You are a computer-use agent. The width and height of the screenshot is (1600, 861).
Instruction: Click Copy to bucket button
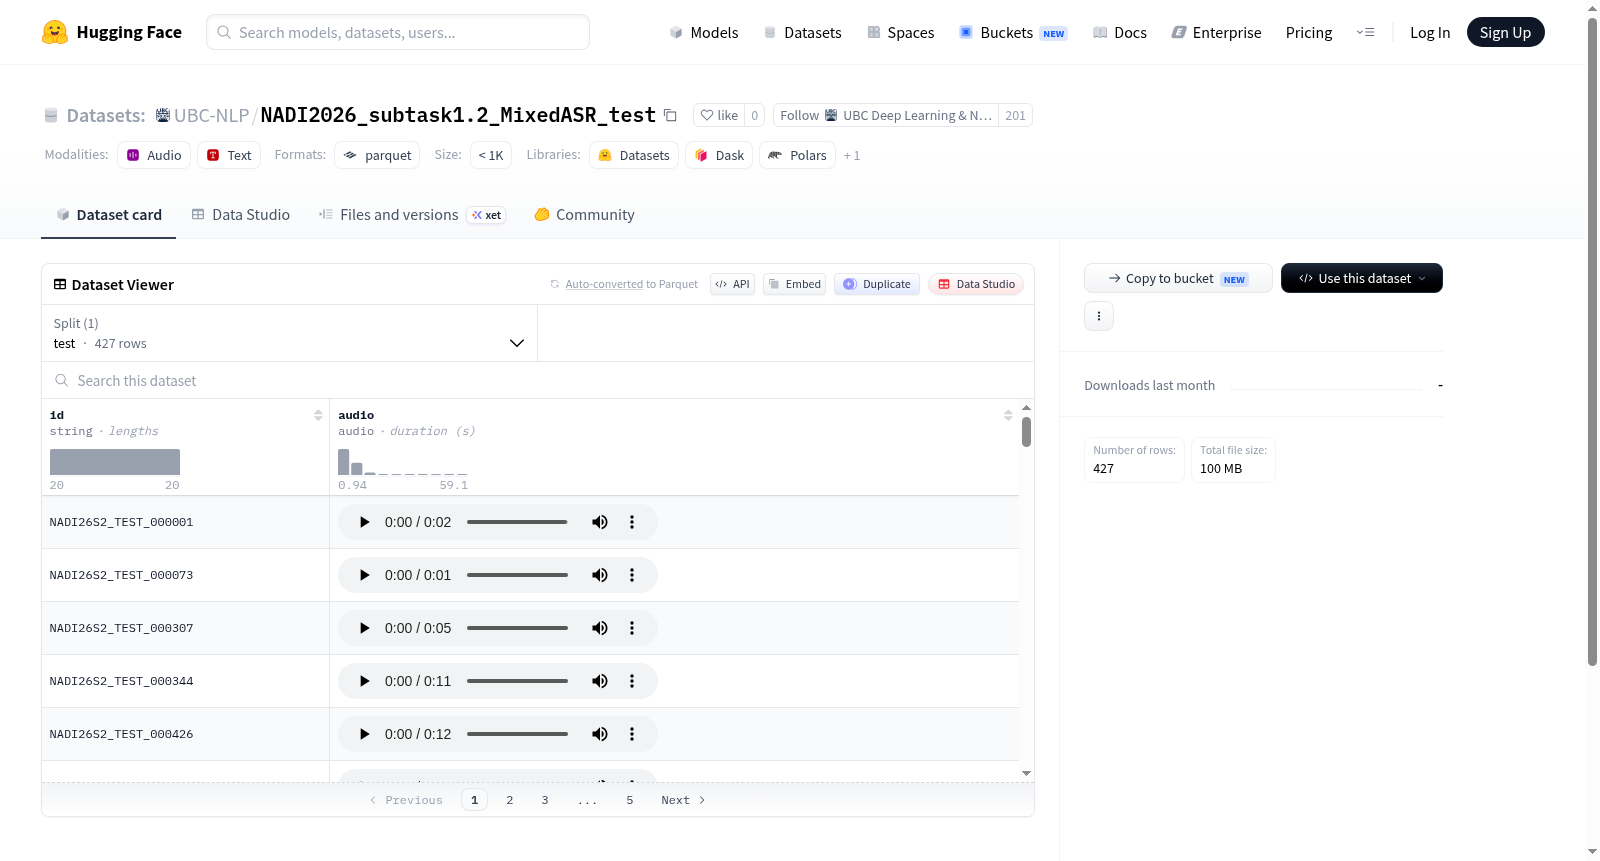coord(1178,278)
